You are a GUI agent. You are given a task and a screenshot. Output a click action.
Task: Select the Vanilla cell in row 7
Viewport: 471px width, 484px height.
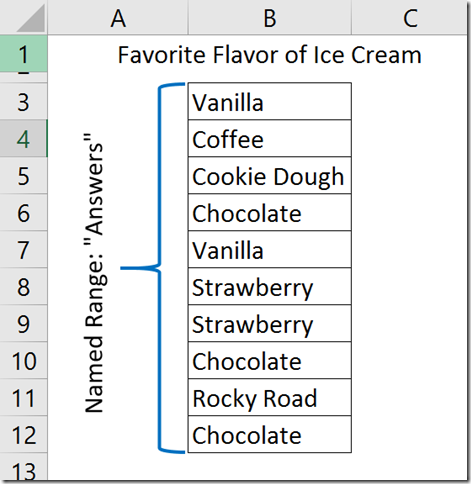pyautogui.click(x=270, y=249)
